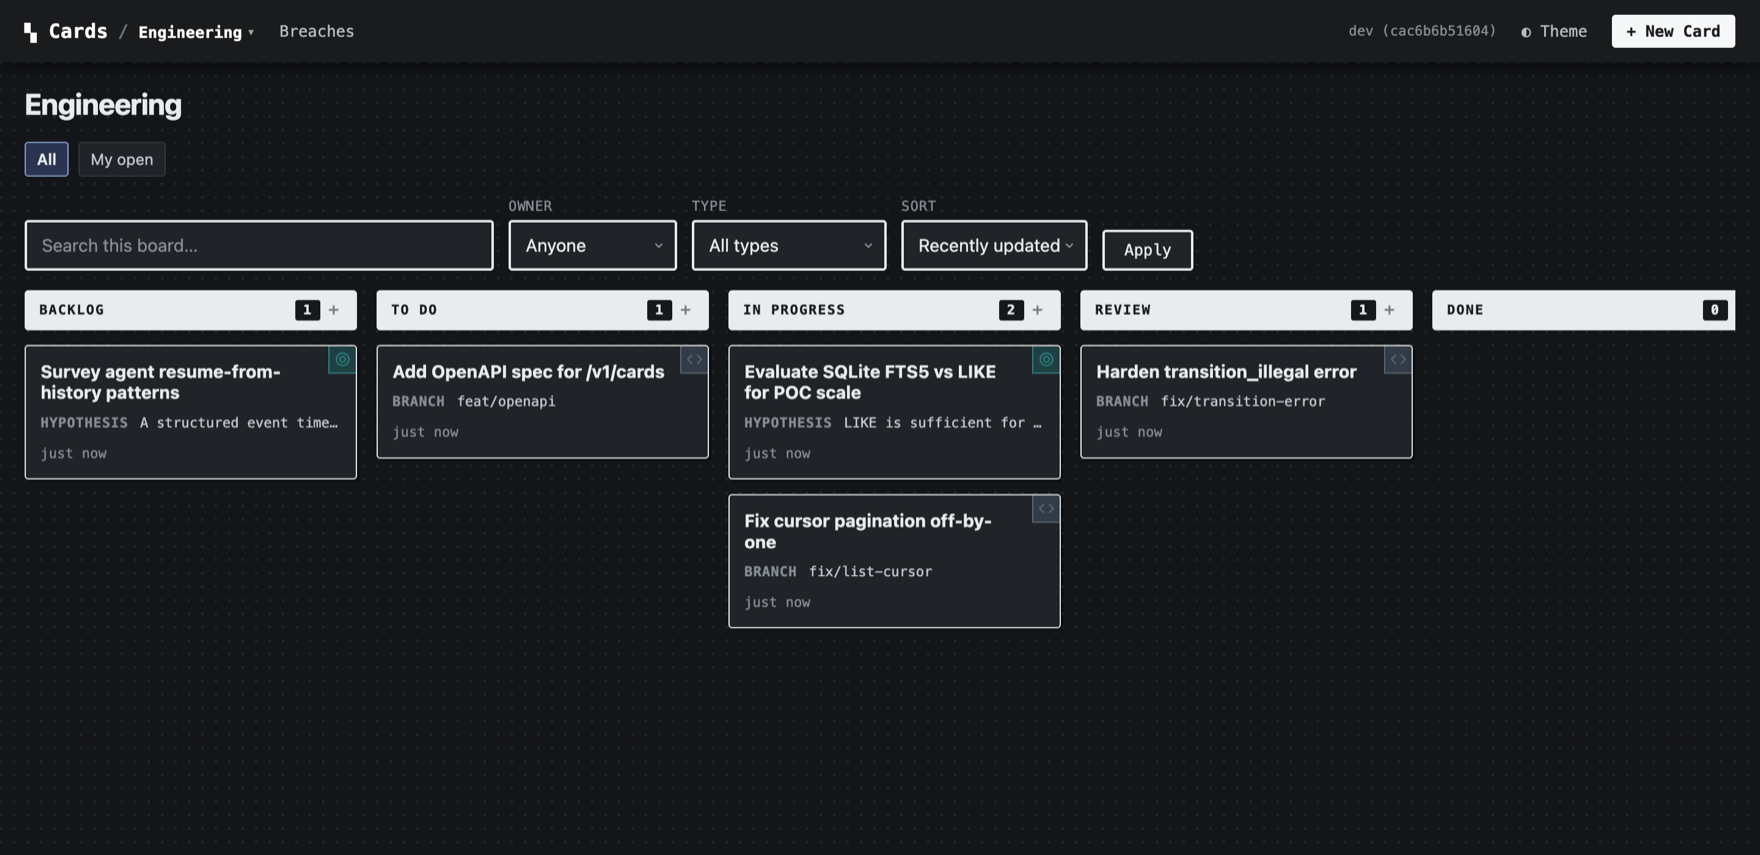This screenshot has height=855, width=1760.
Task: Open the Sort dropdown showing Recently updated
Action: tap(994, 245)
